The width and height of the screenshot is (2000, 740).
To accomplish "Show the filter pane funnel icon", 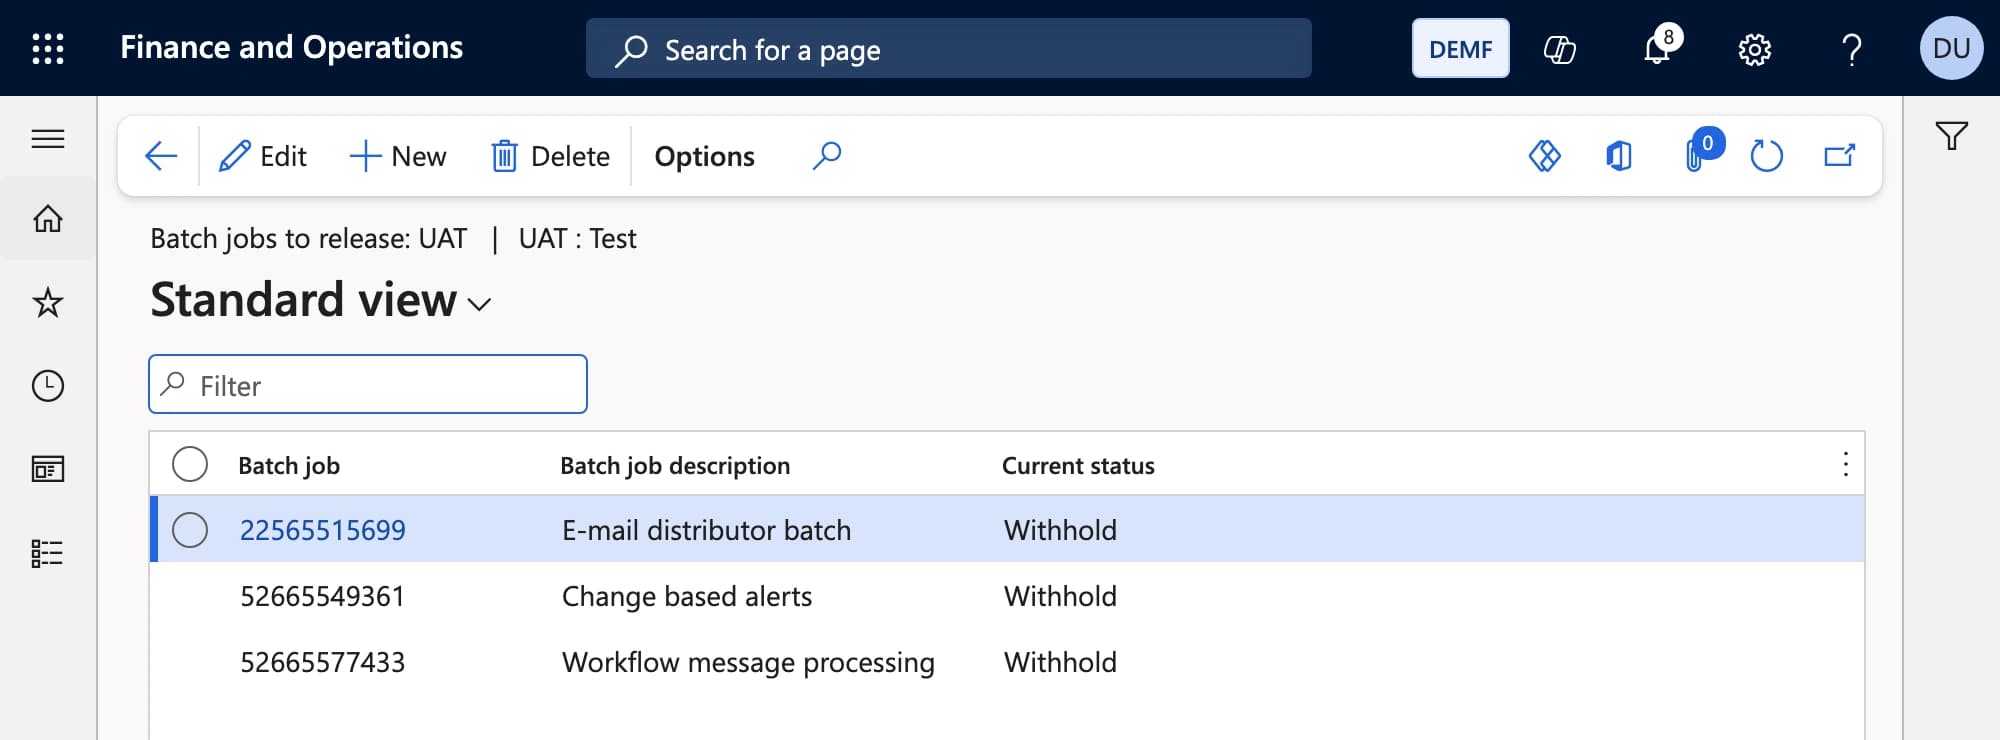I will [x=1951, y=136].
